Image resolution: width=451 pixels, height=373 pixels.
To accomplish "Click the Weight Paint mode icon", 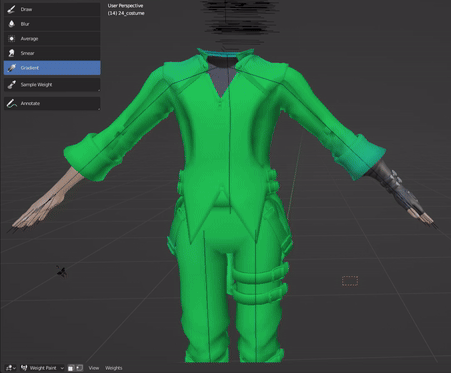I will (24, 368).
